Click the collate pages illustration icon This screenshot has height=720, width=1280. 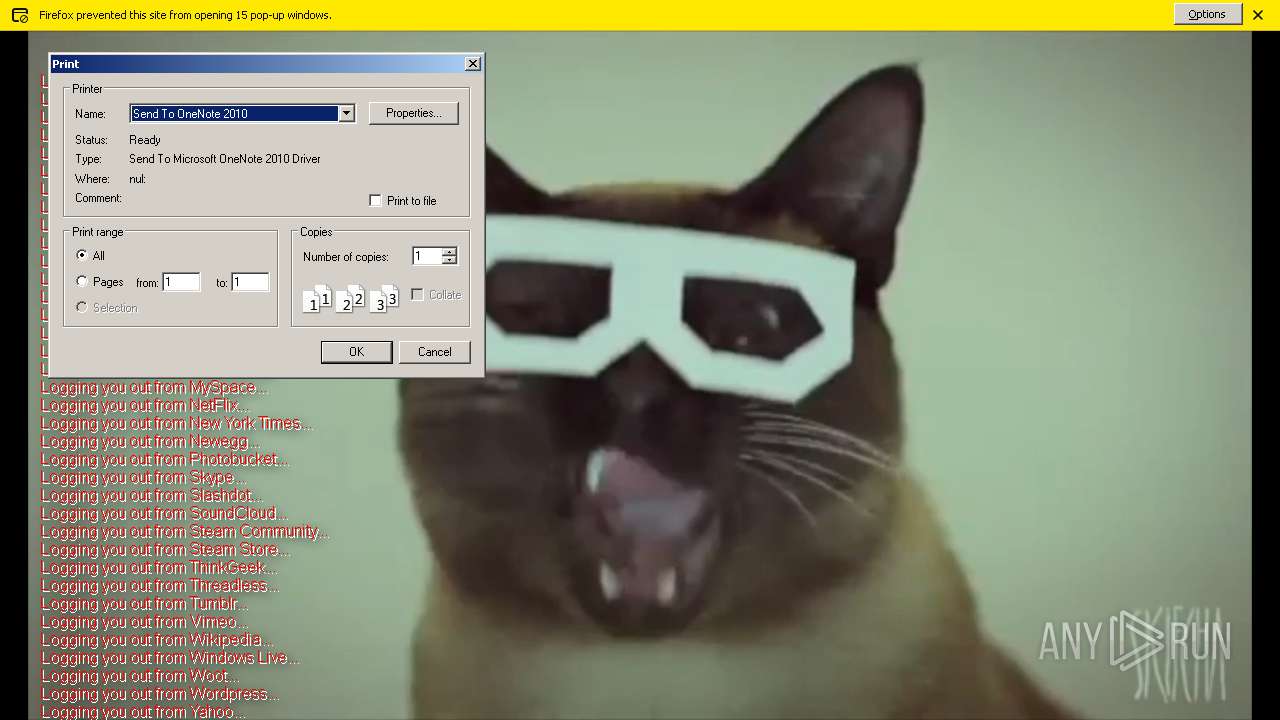pos(351,298)
